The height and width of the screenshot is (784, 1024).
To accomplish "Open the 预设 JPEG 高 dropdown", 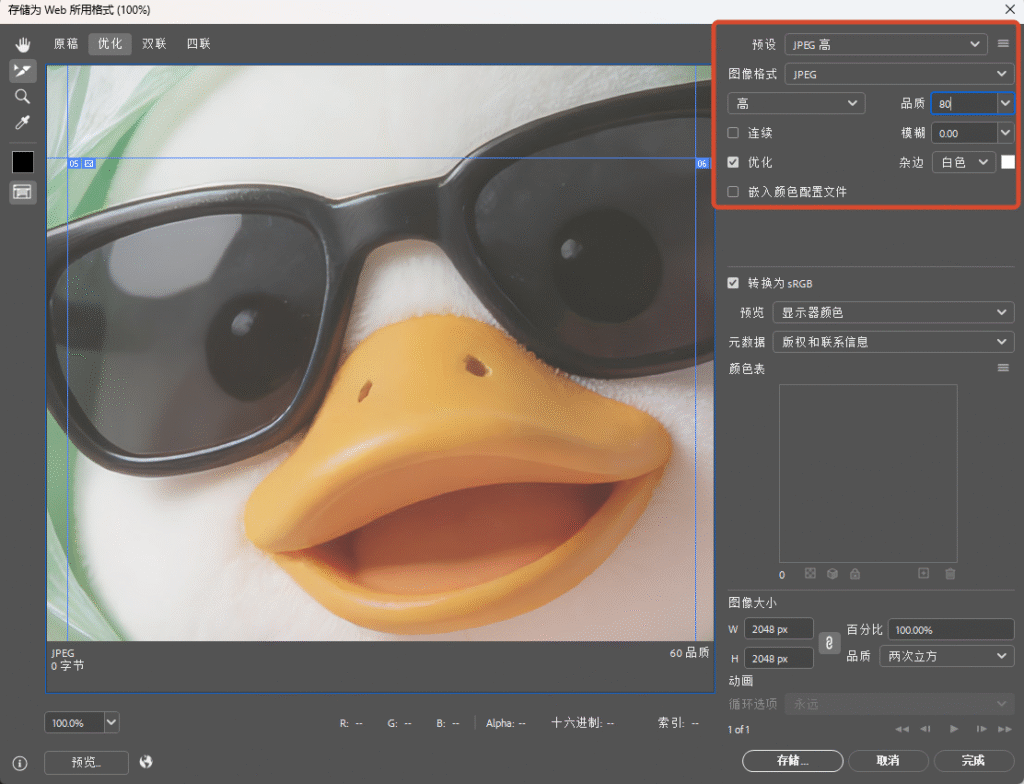I will coord(886,44).
